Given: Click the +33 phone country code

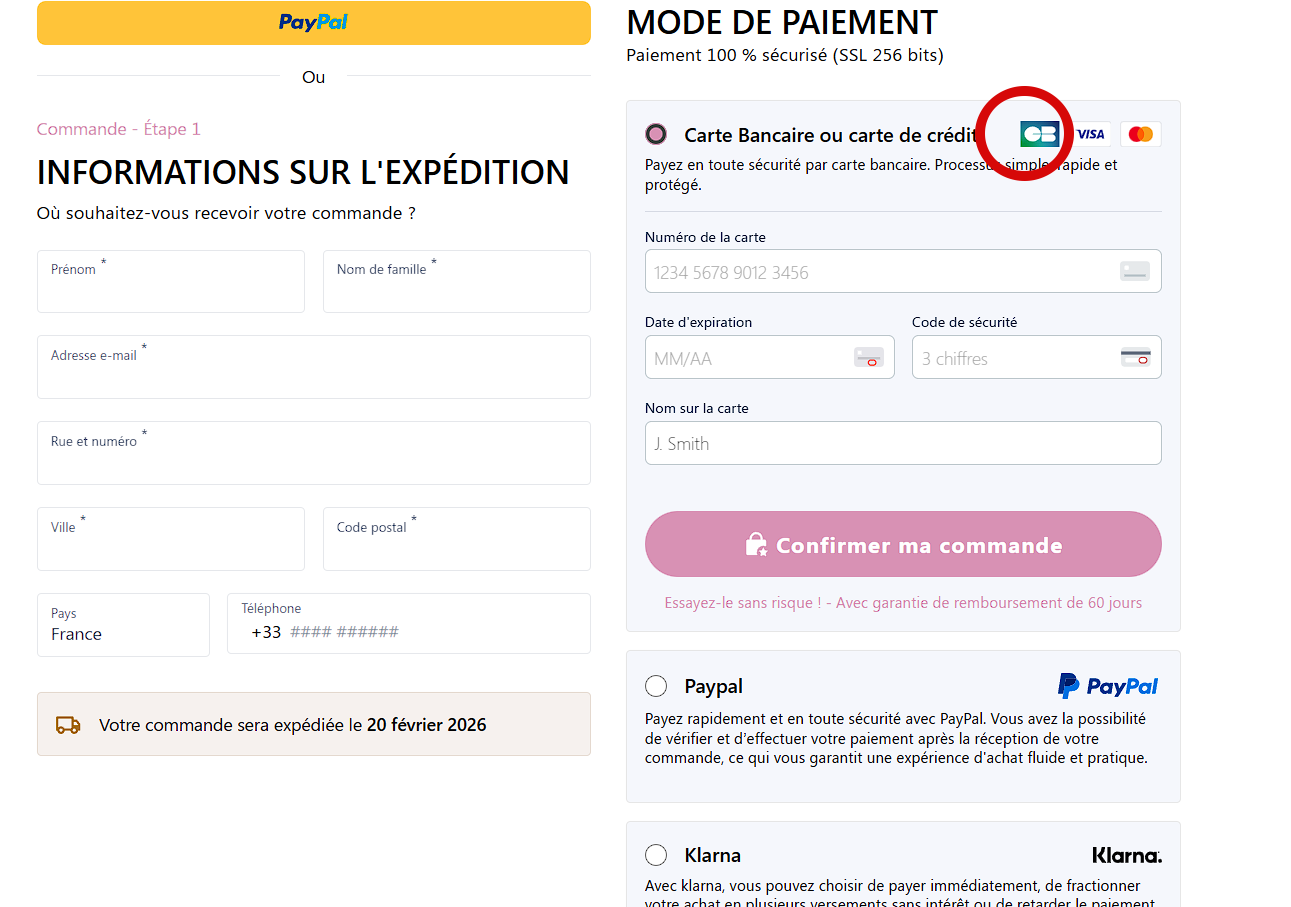Looking at the screenshot, I should click(x=266, y=632).
